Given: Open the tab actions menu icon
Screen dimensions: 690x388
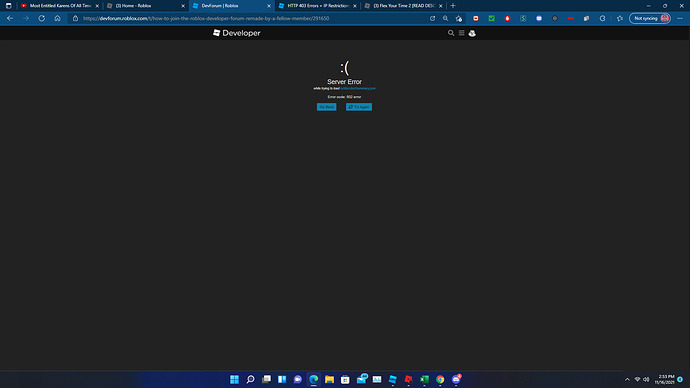Looking at the screenshot, I should (x=8, y=6).
